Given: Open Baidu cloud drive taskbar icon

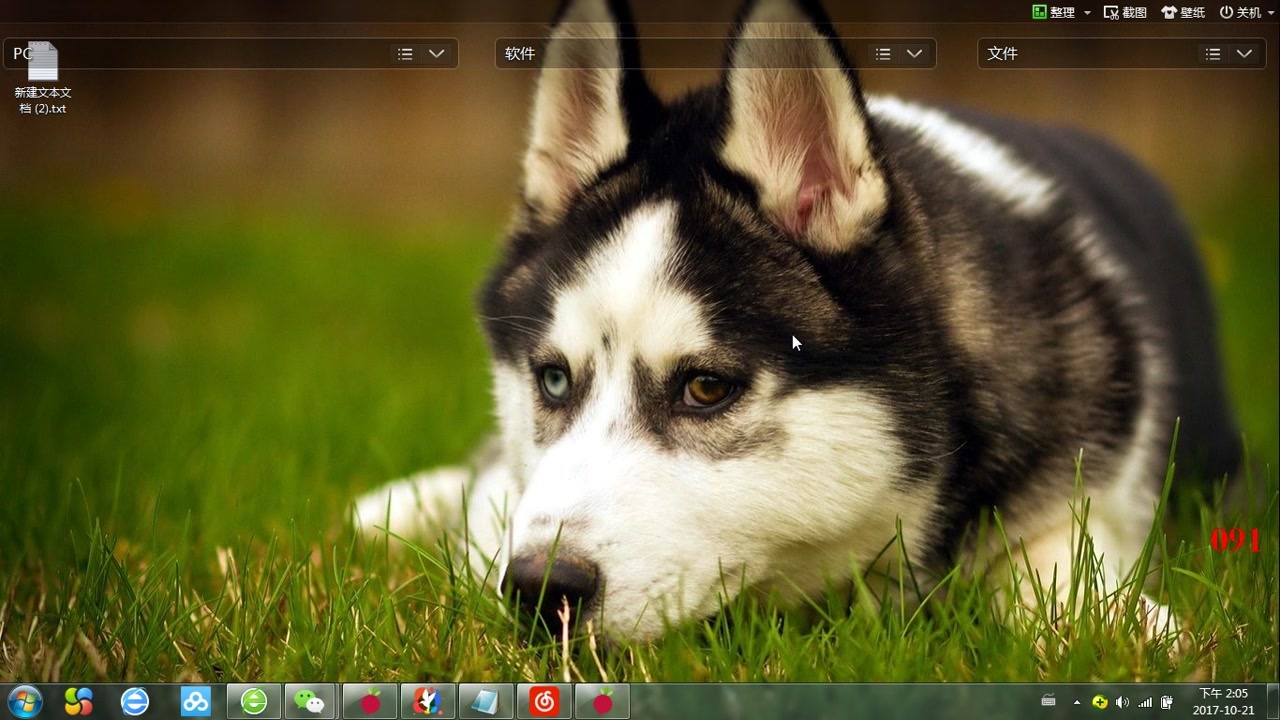Looking at the screenshot, I should (195, 701).
